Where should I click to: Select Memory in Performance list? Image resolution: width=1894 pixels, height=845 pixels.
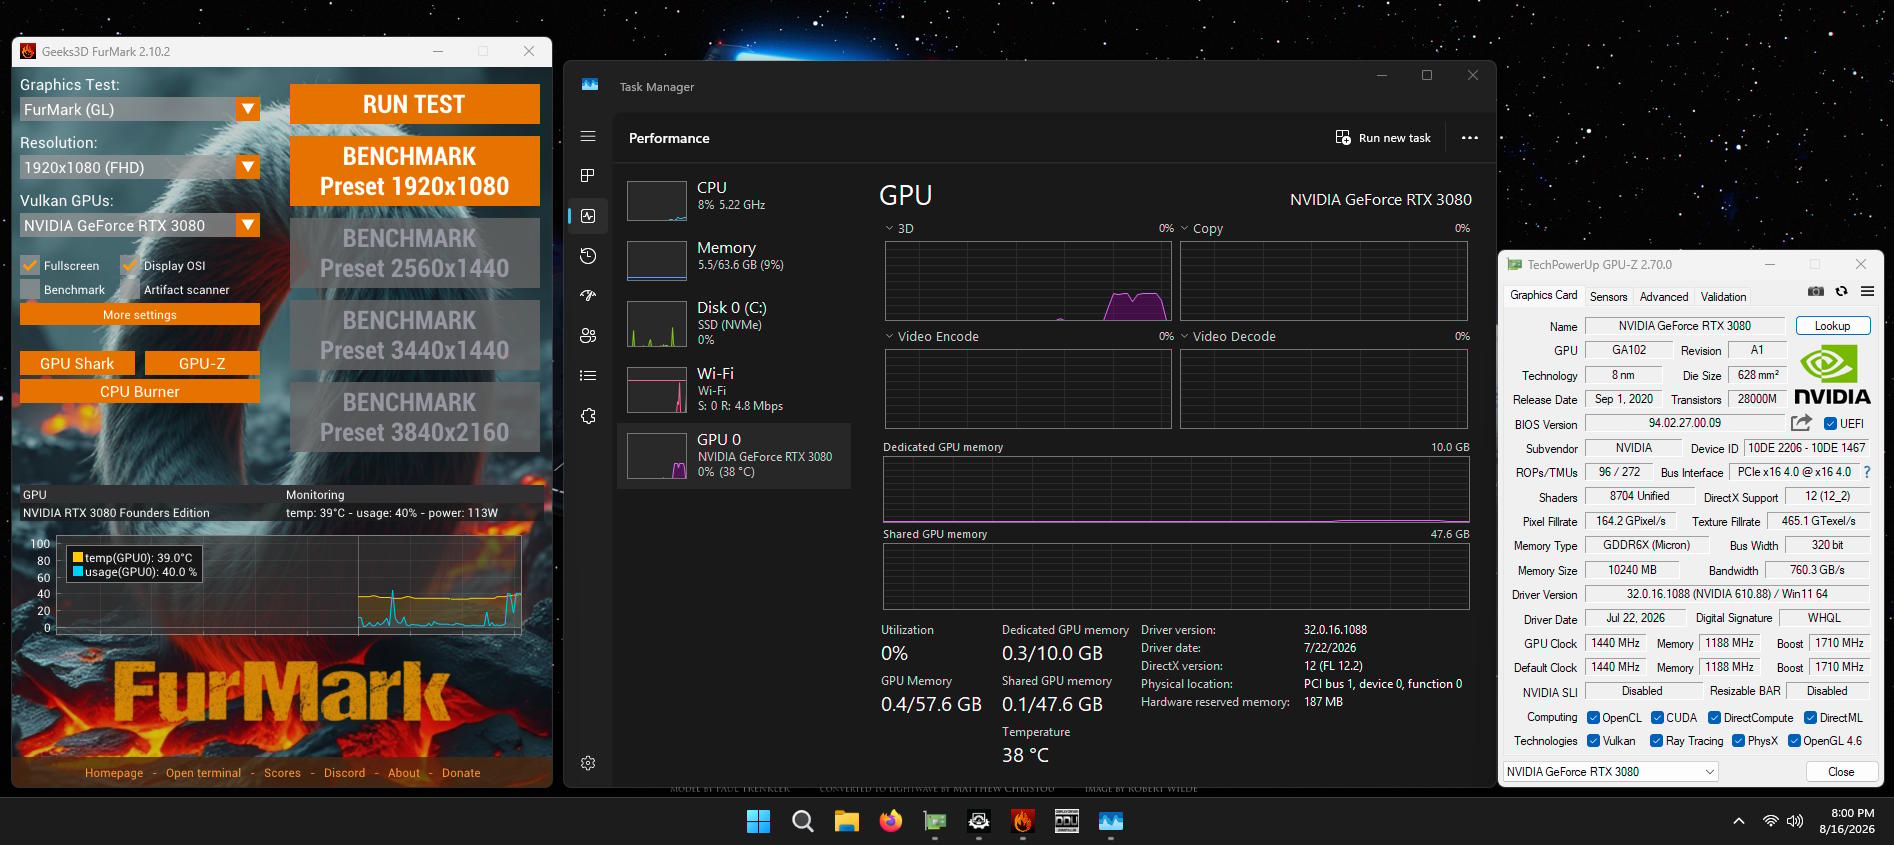point(734,260)
